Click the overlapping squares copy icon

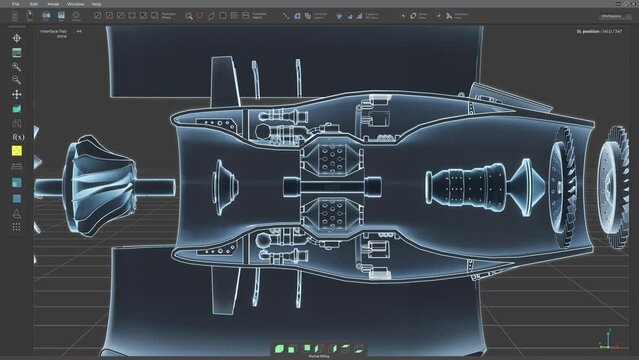coord(308,16)
